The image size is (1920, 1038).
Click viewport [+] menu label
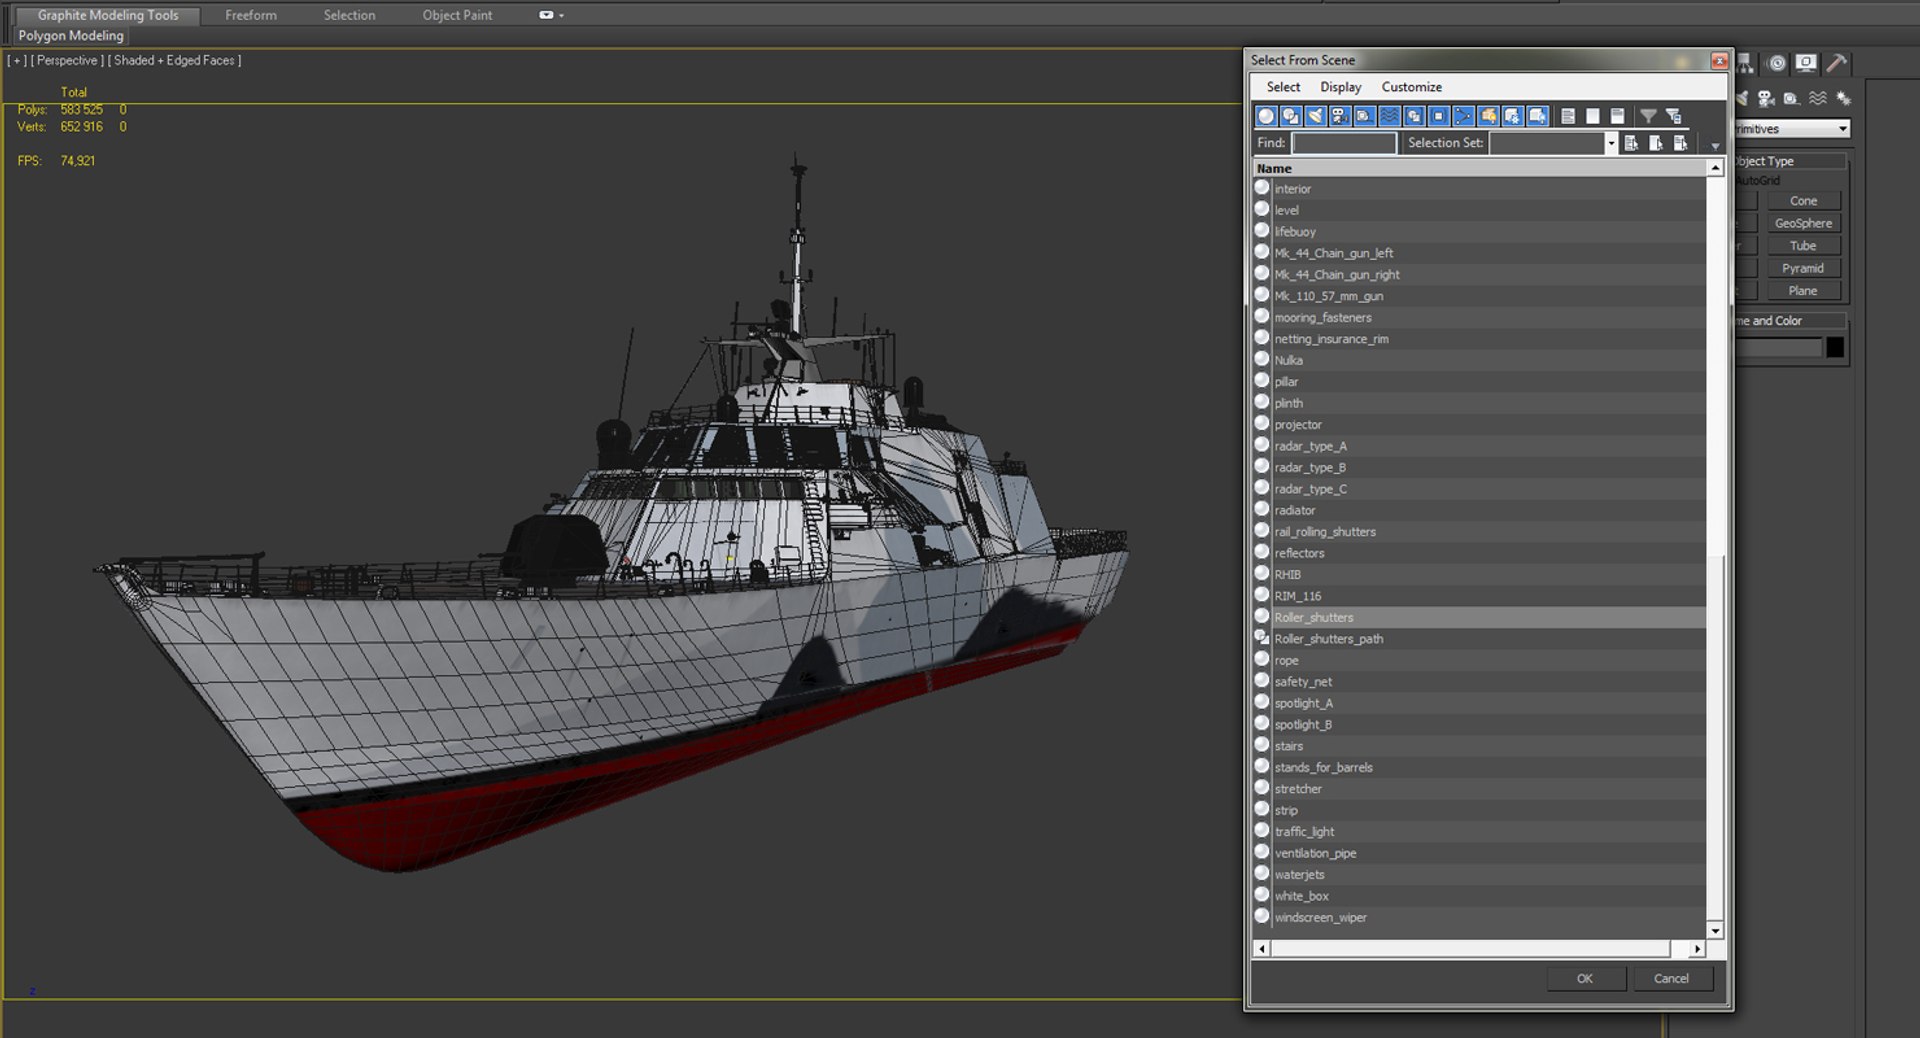17,60
